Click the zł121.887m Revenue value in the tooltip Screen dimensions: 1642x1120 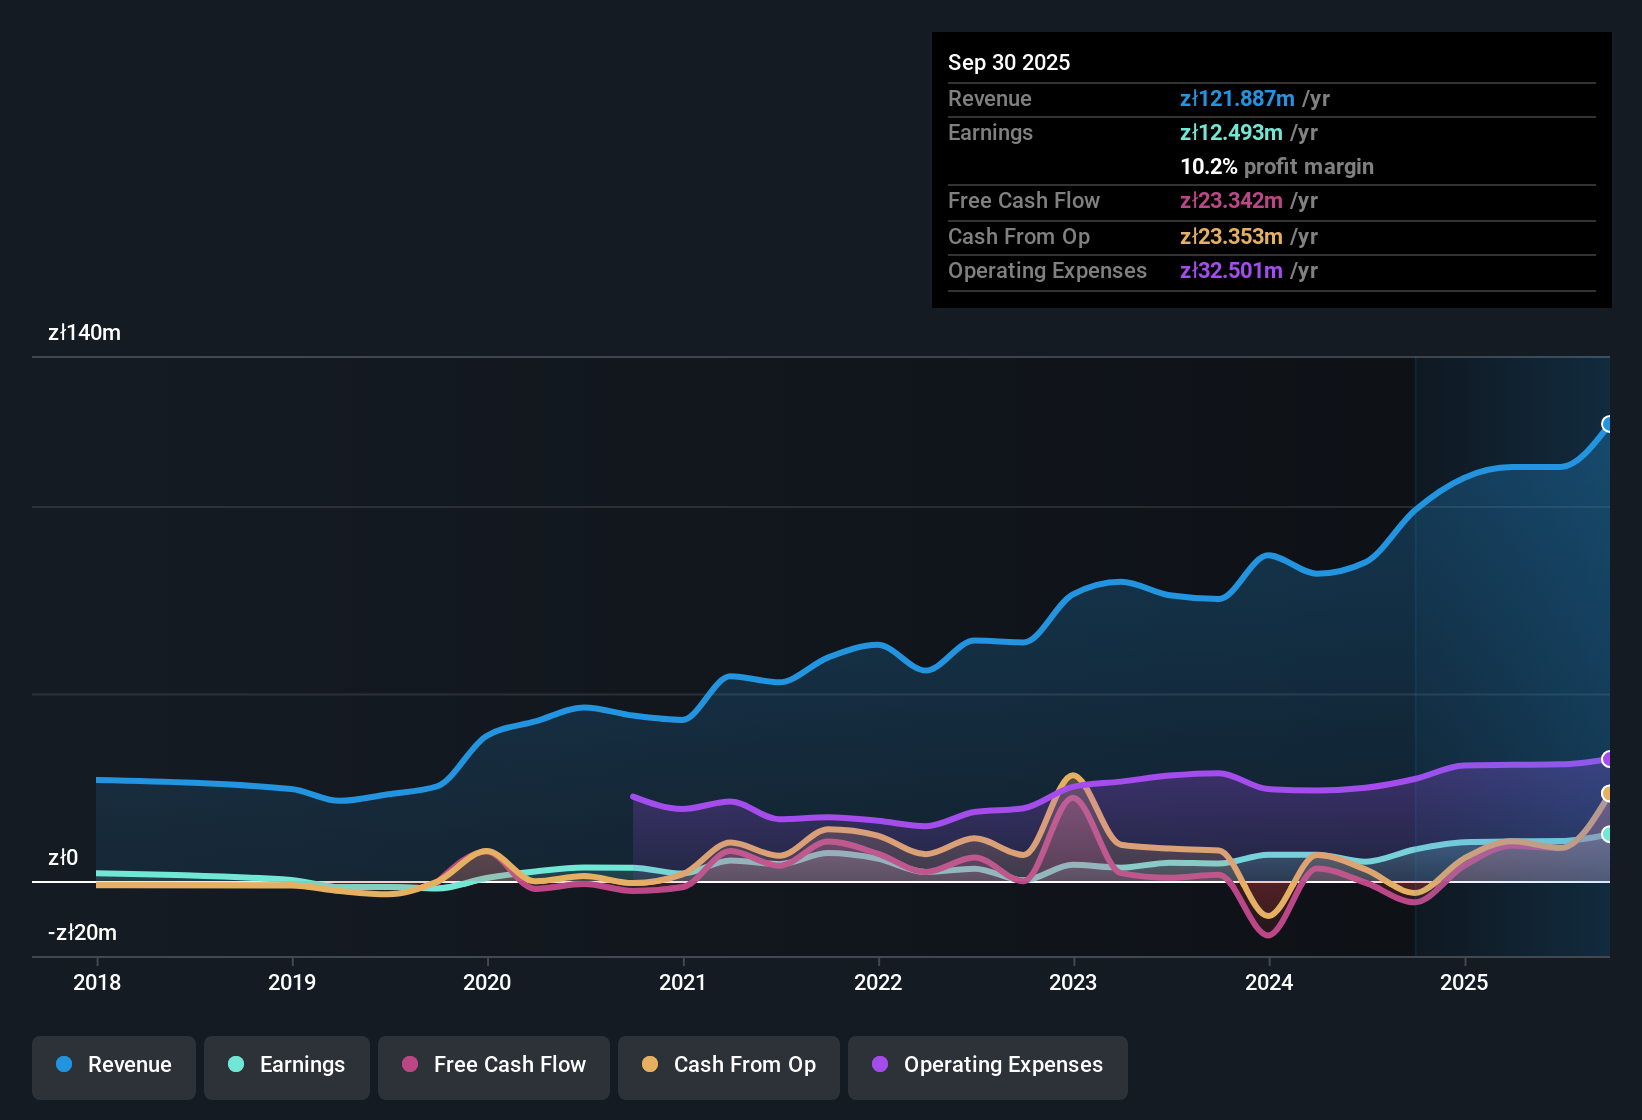[1237, 98]
